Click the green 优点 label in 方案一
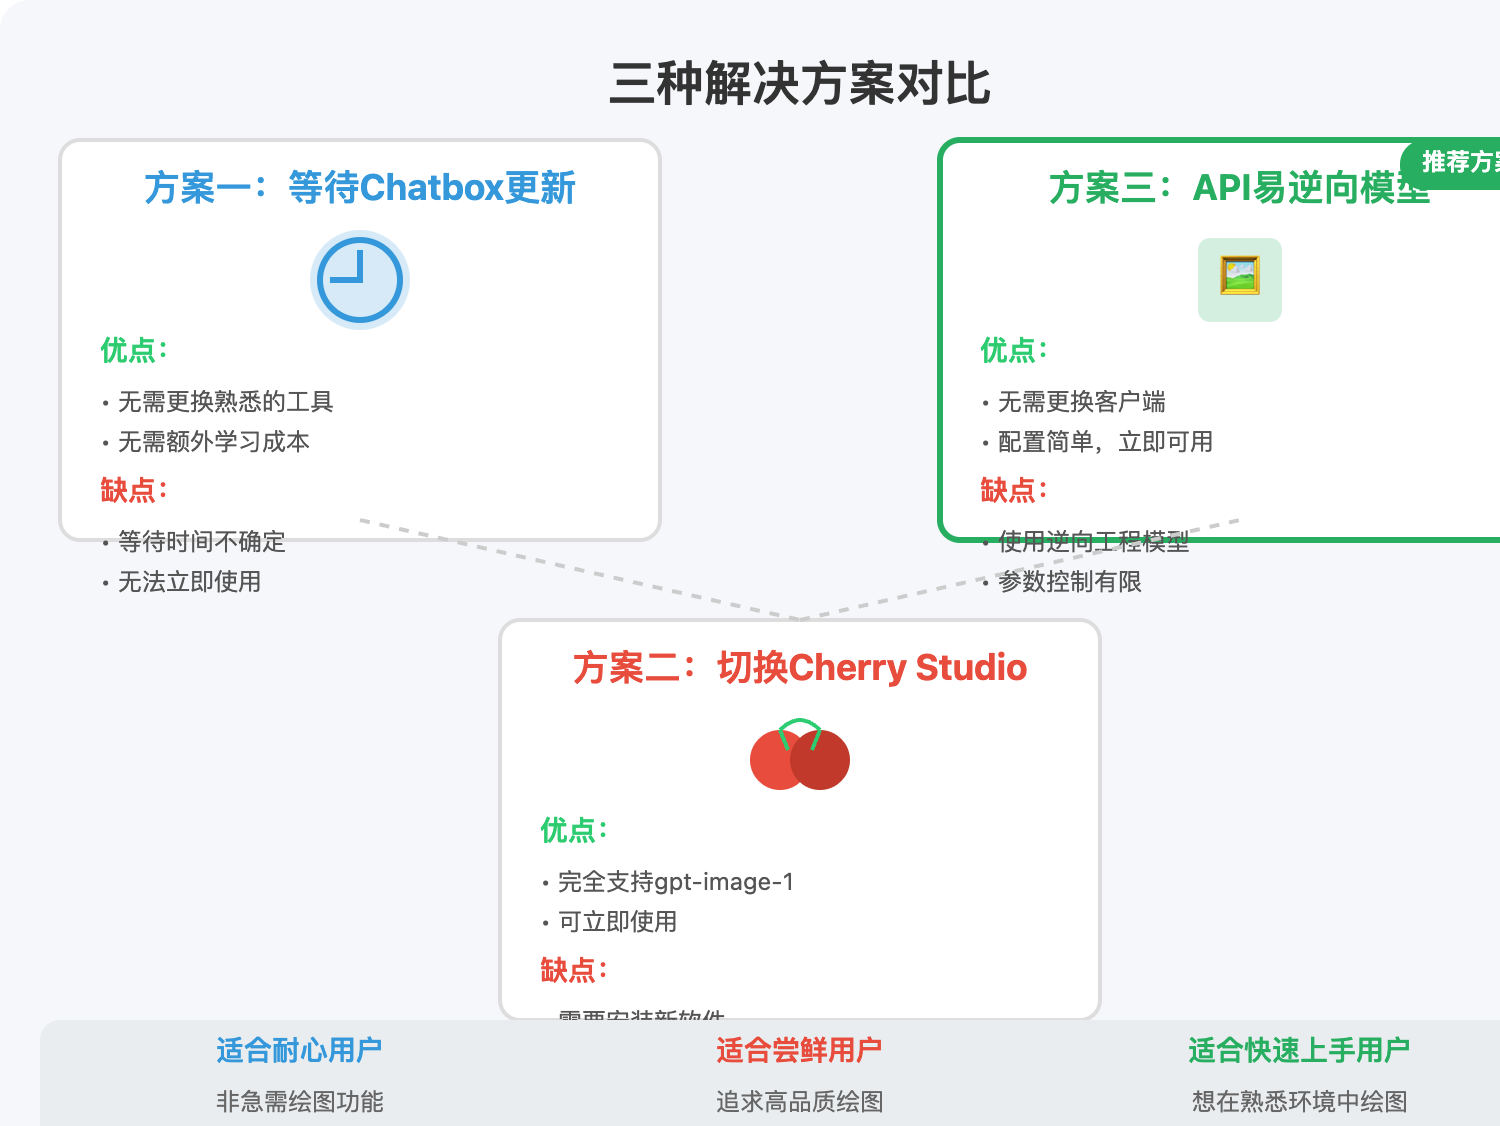 click(x=130, y=351)
